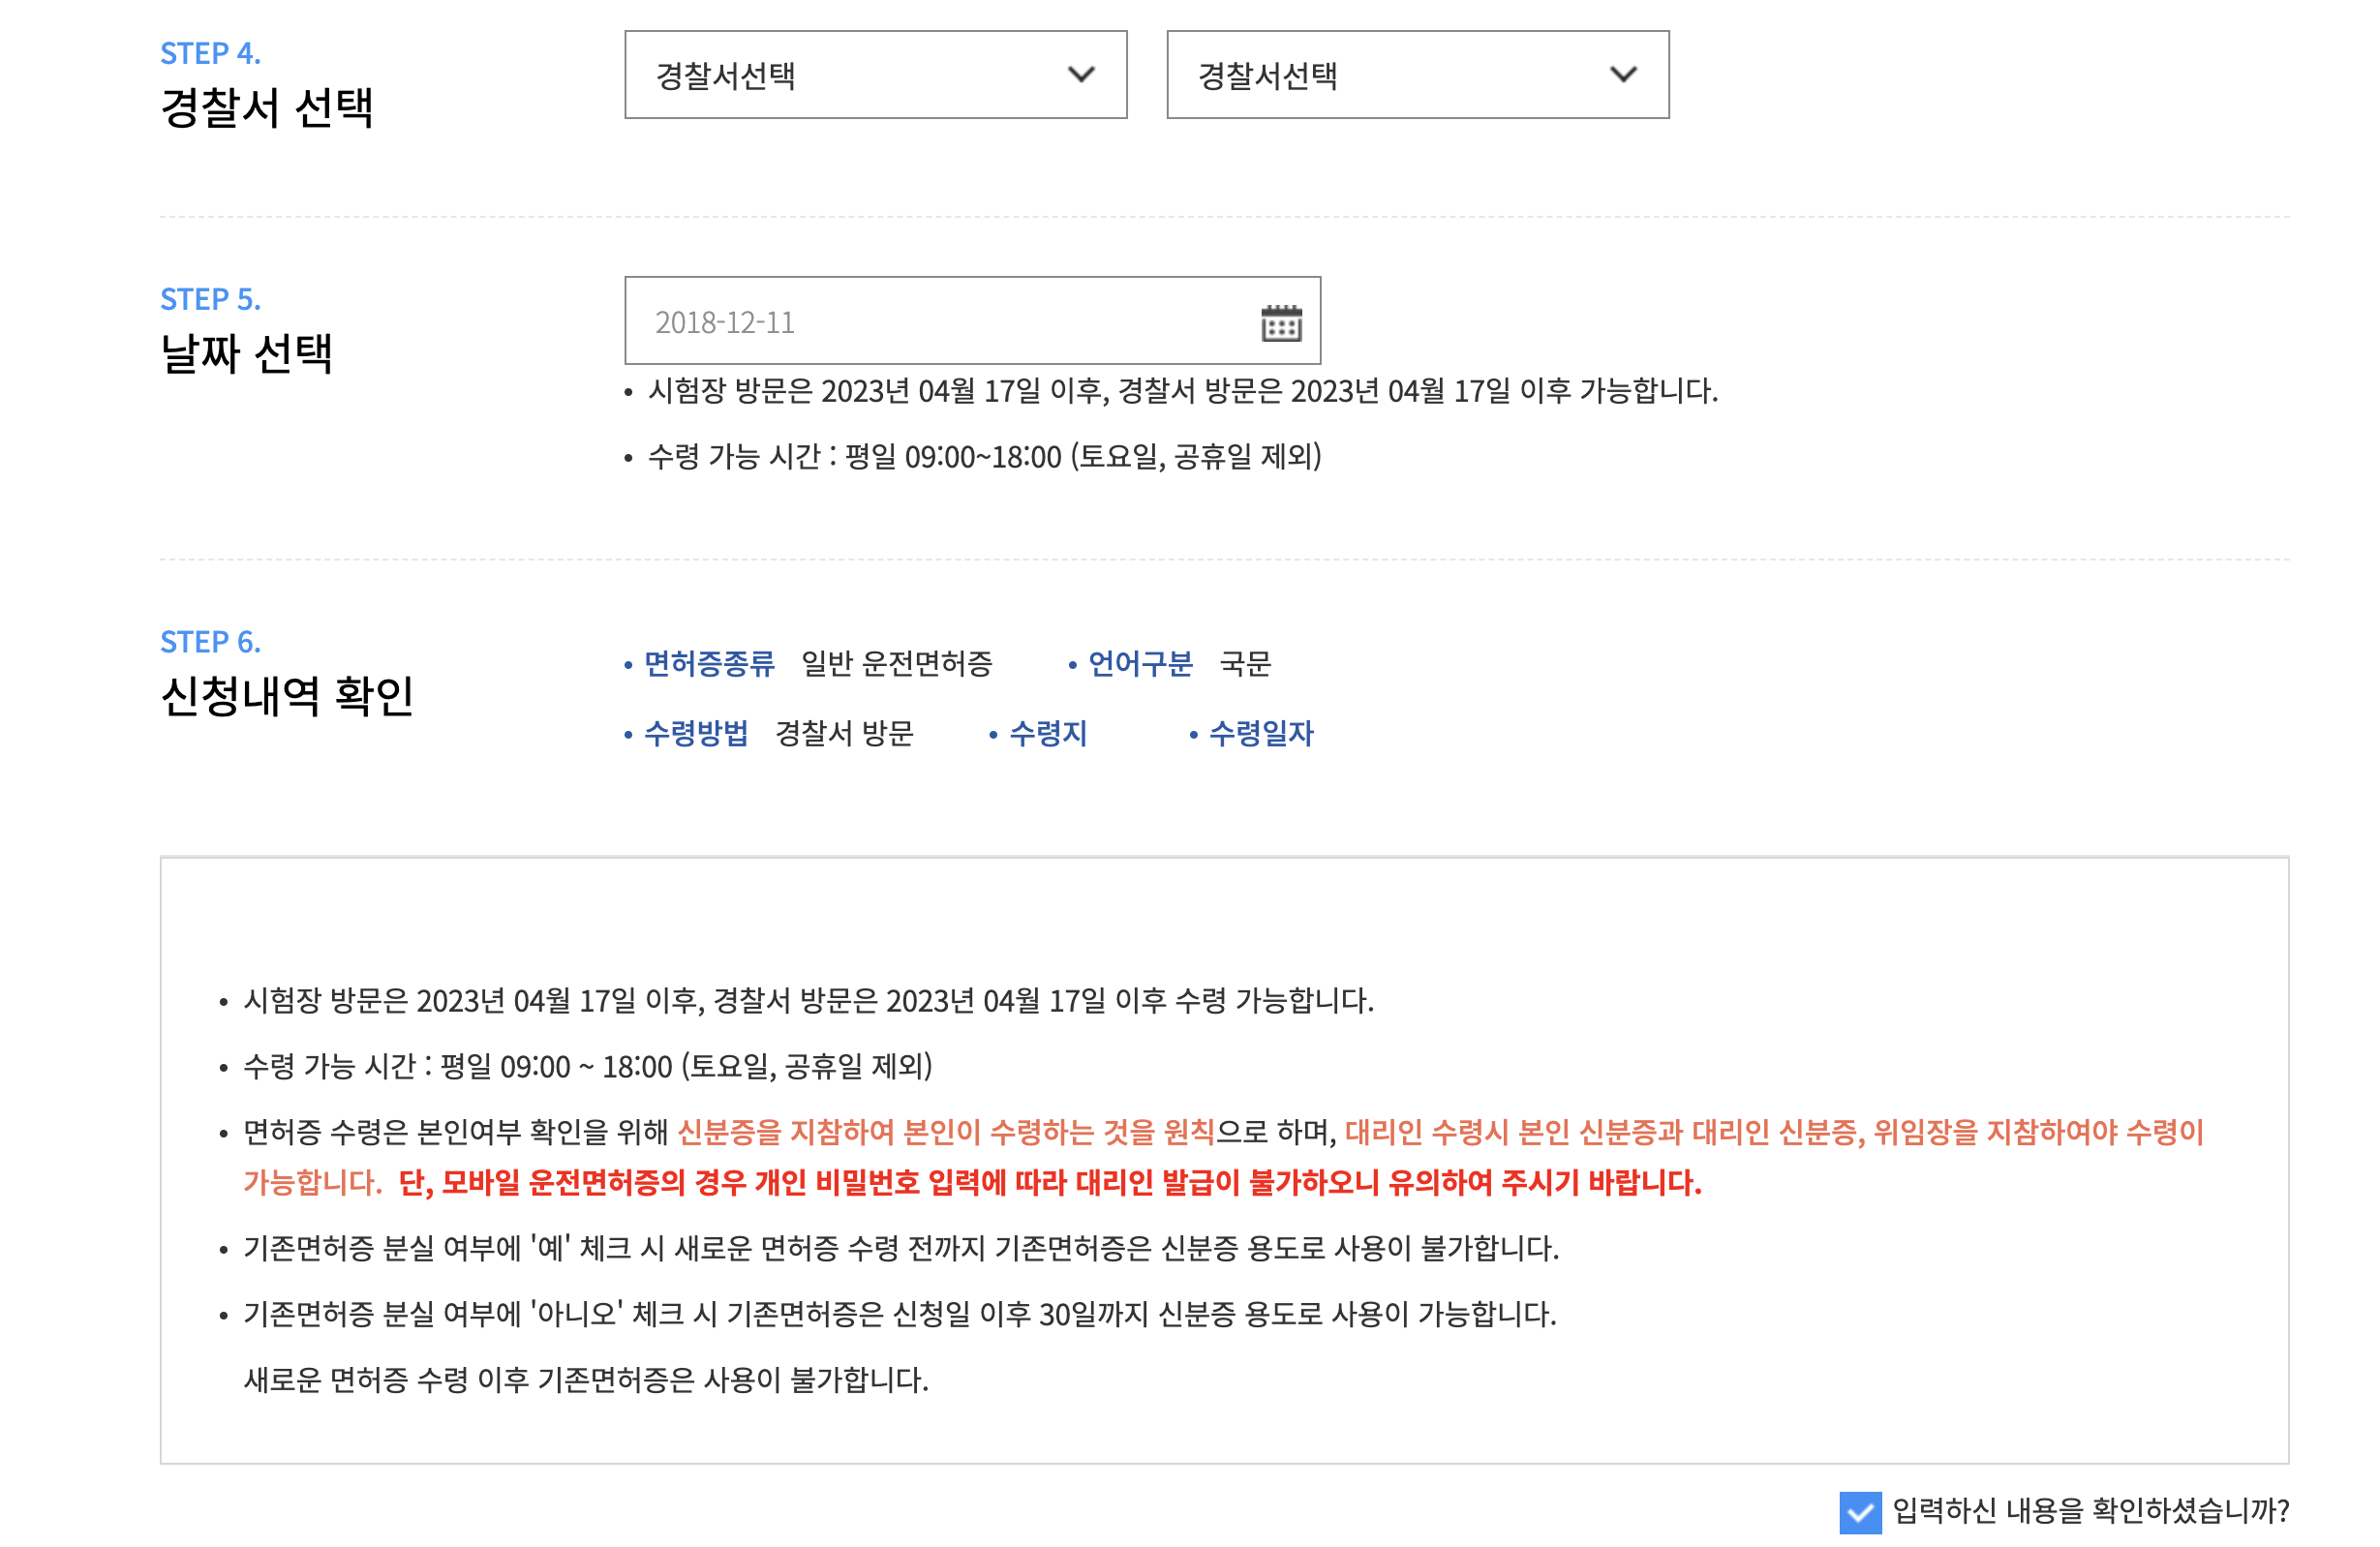Select the blue bullet beside 면허증종류
This screenshot has width=2380, height=1547.
pos(630,663)
